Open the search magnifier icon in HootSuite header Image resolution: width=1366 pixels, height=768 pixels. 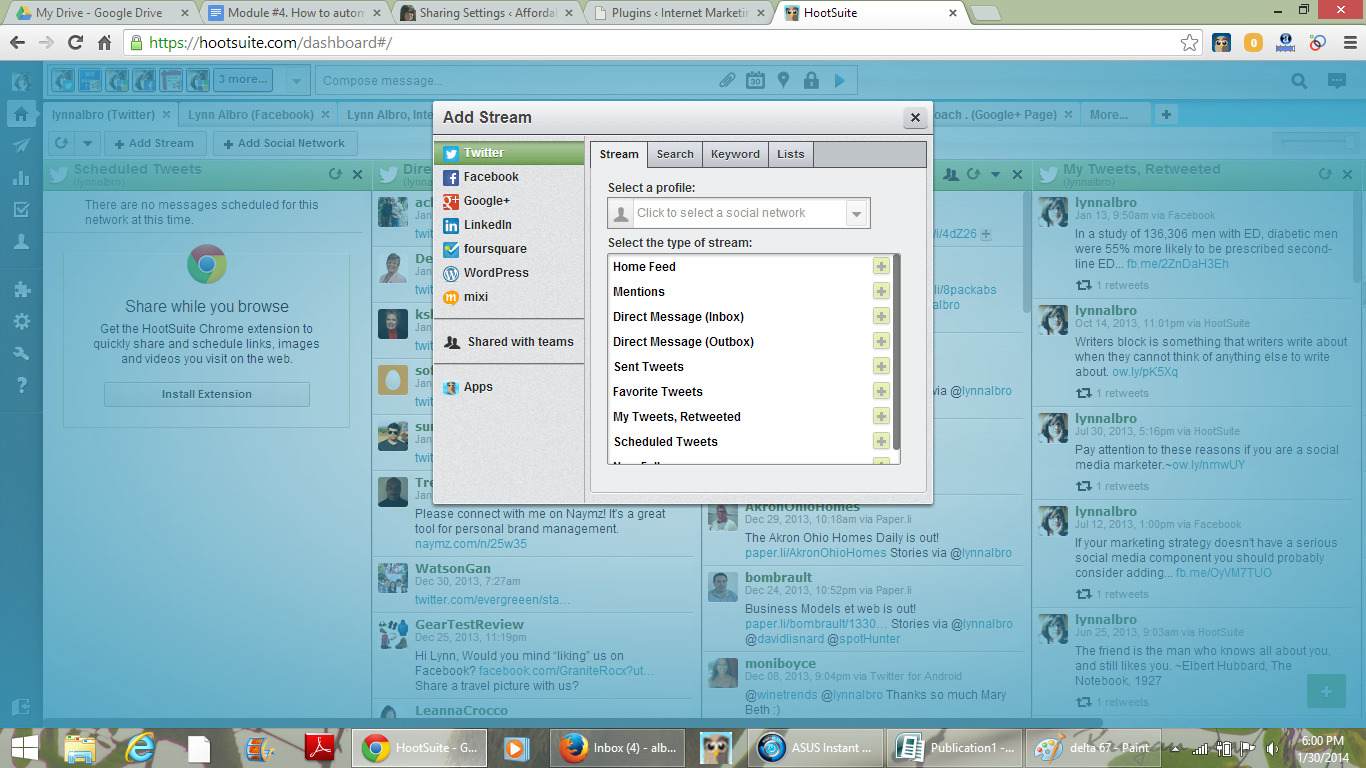click(x=1299, y=81)
